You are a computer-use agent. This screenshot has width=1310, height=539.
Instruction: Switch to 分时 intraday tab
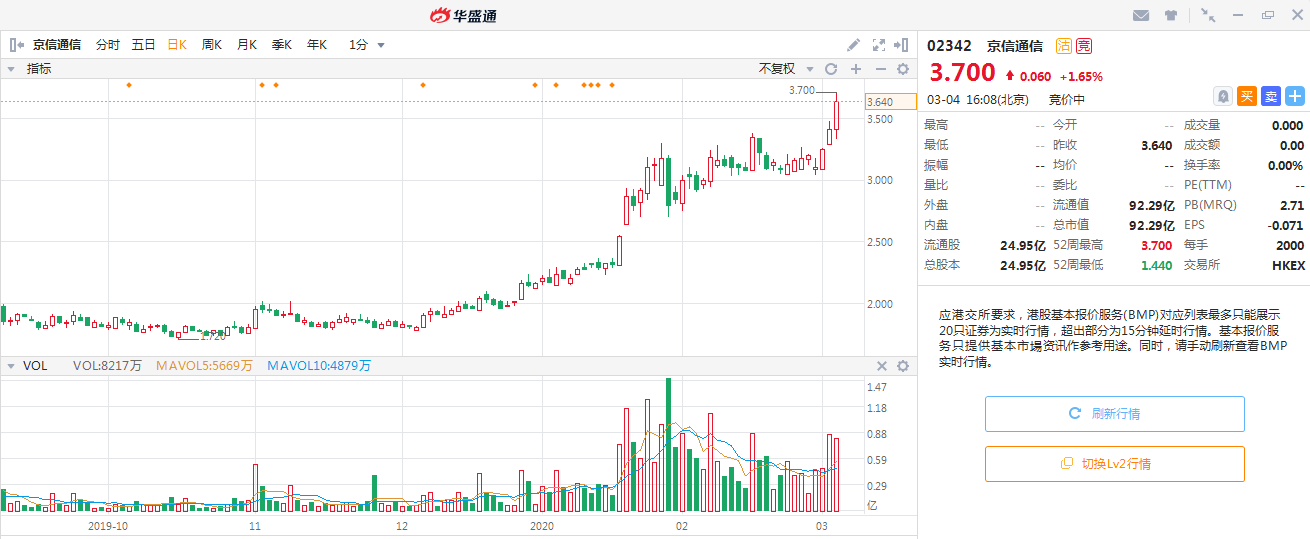pyautogui.click(x=107, y=45)
